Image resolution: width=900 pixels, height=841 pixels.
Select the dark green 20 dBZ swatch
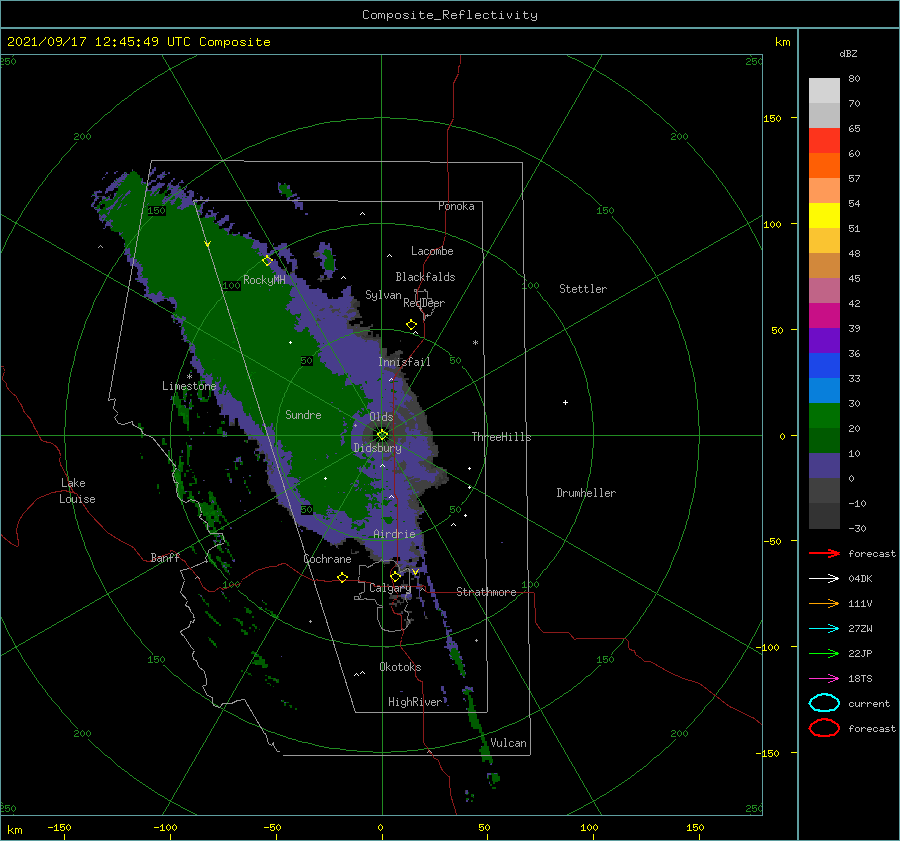click(824, 440)
